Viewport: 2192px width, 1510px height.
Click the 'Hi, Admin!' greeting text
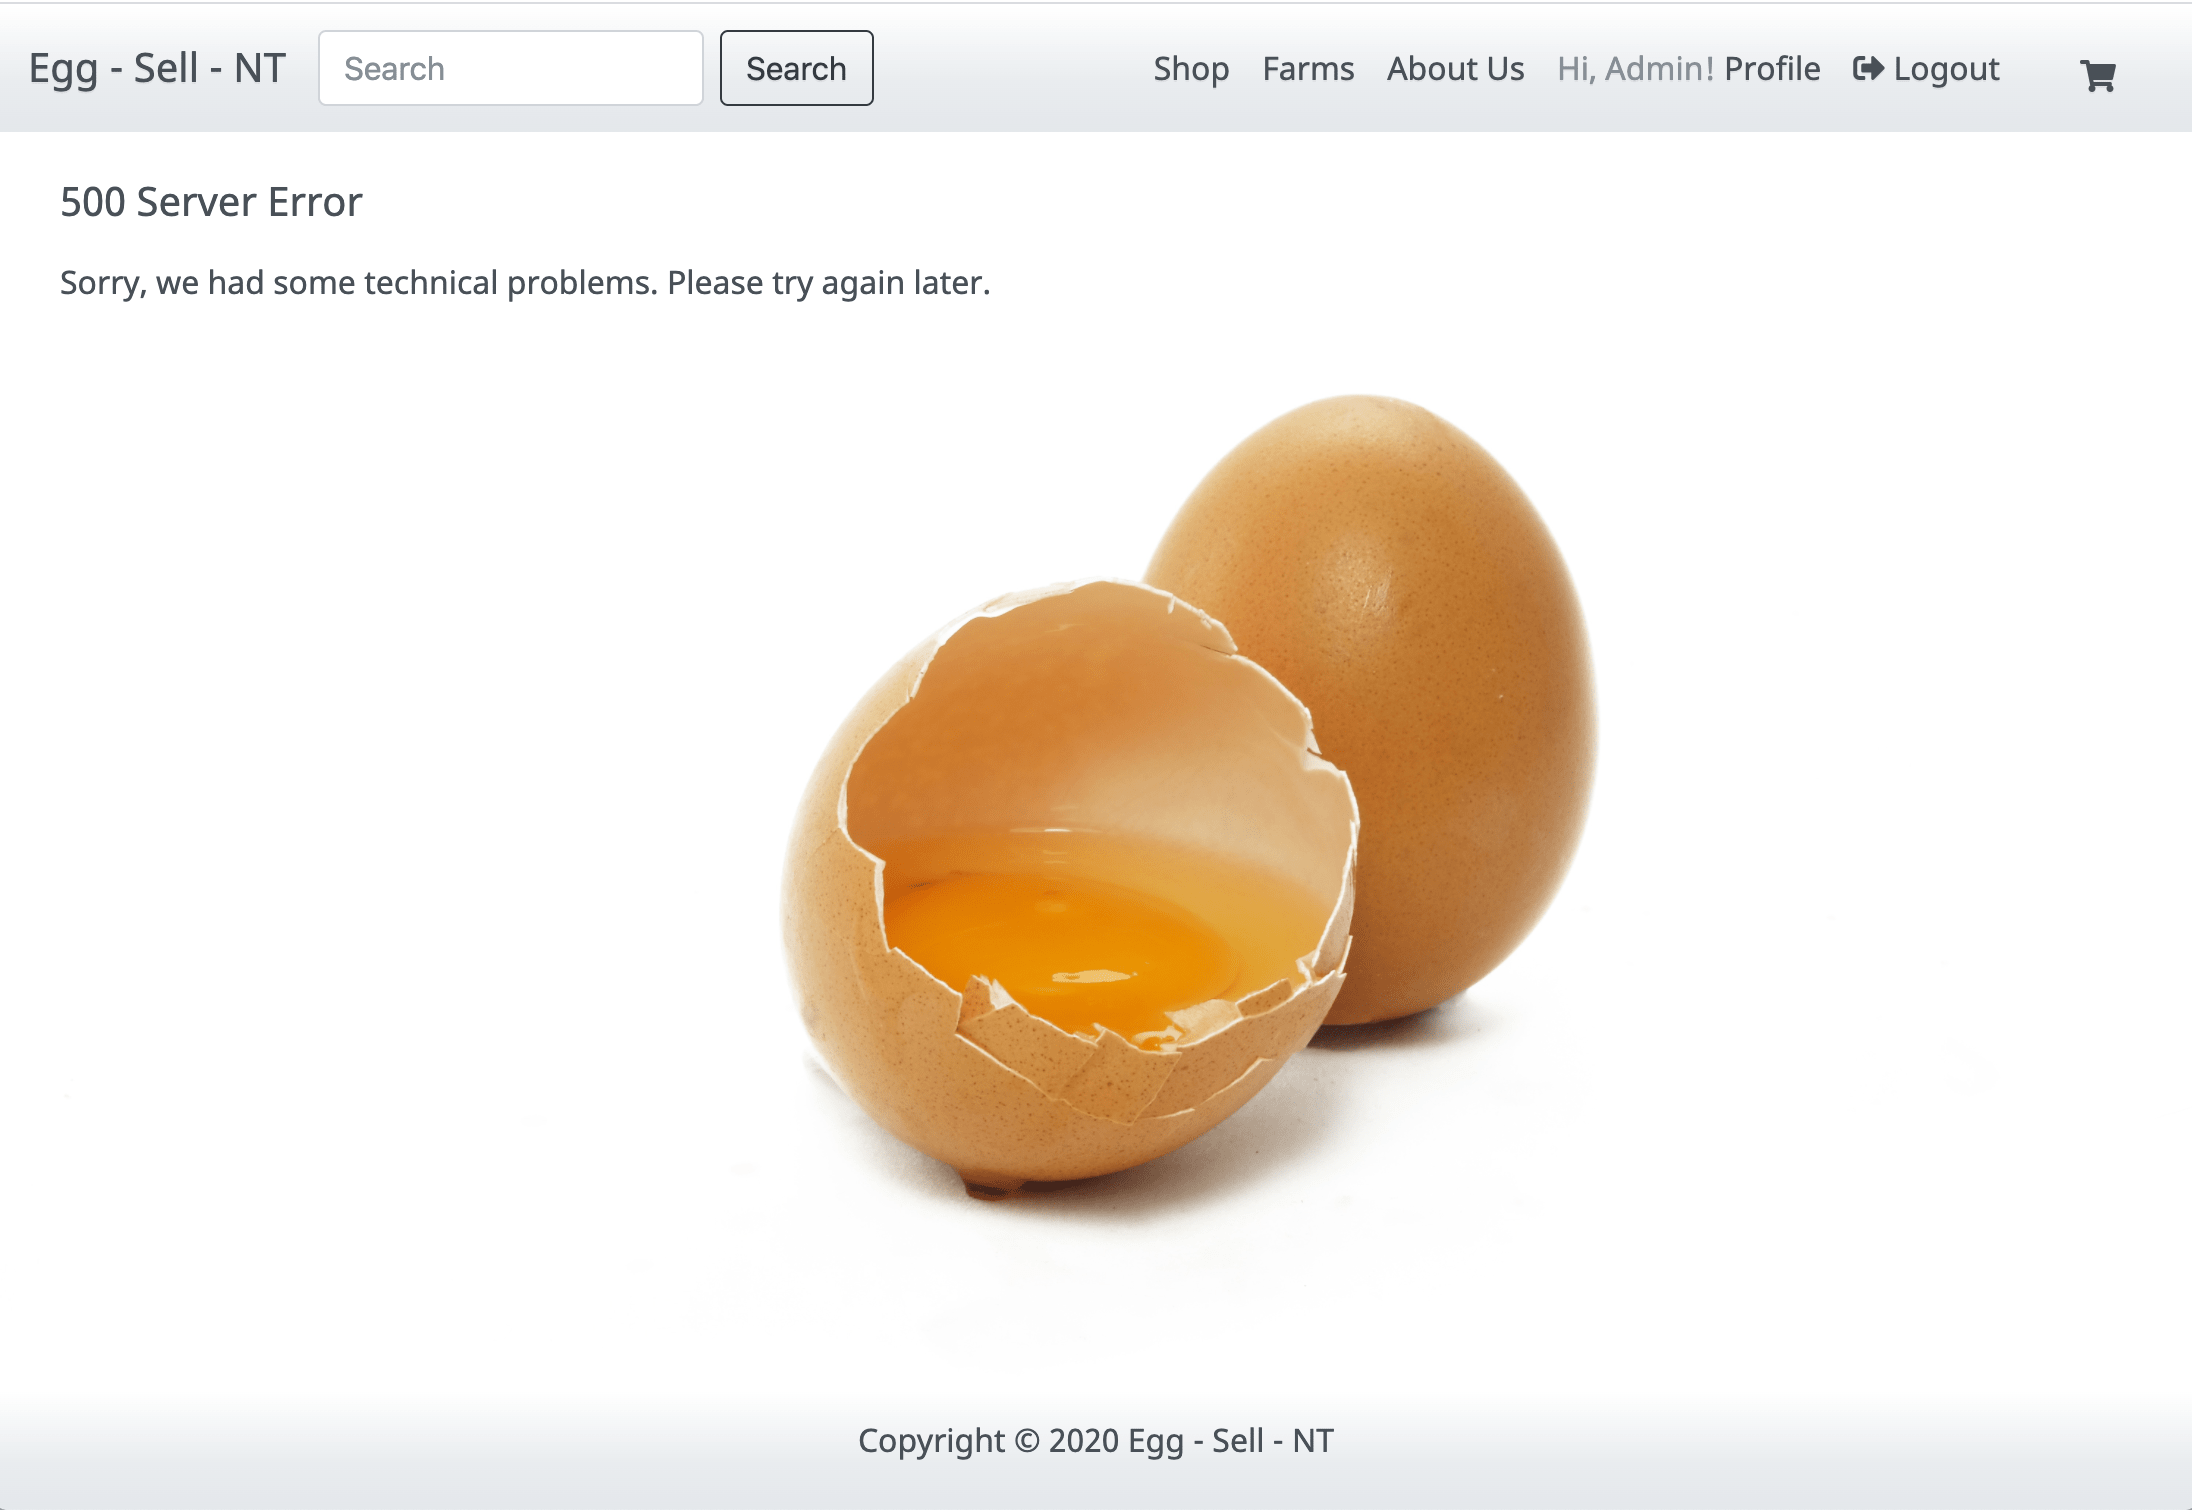1635,69
